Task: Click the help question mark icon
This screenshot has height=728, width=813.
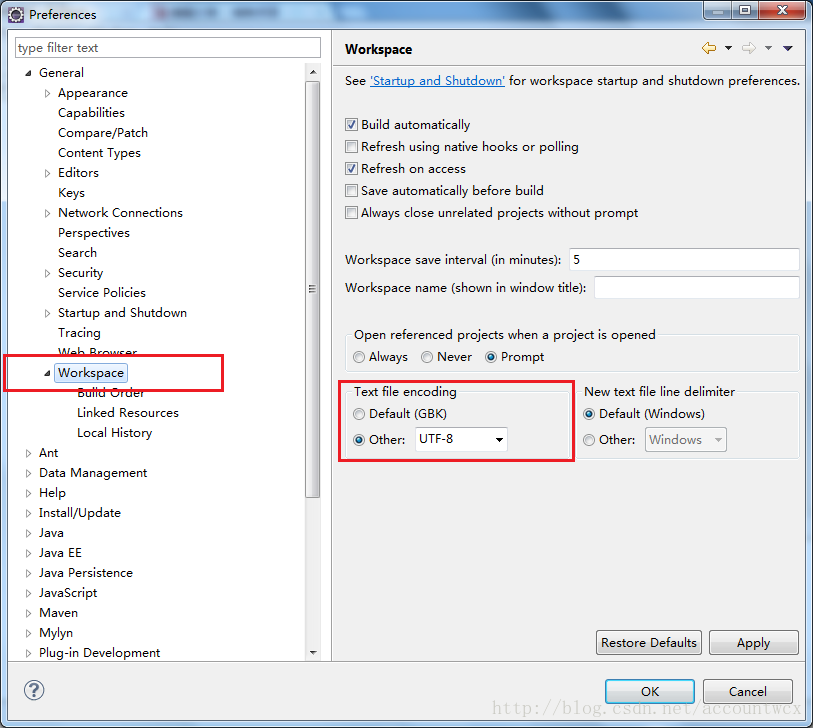Action: pyautogui.click(x=34, y=690)
